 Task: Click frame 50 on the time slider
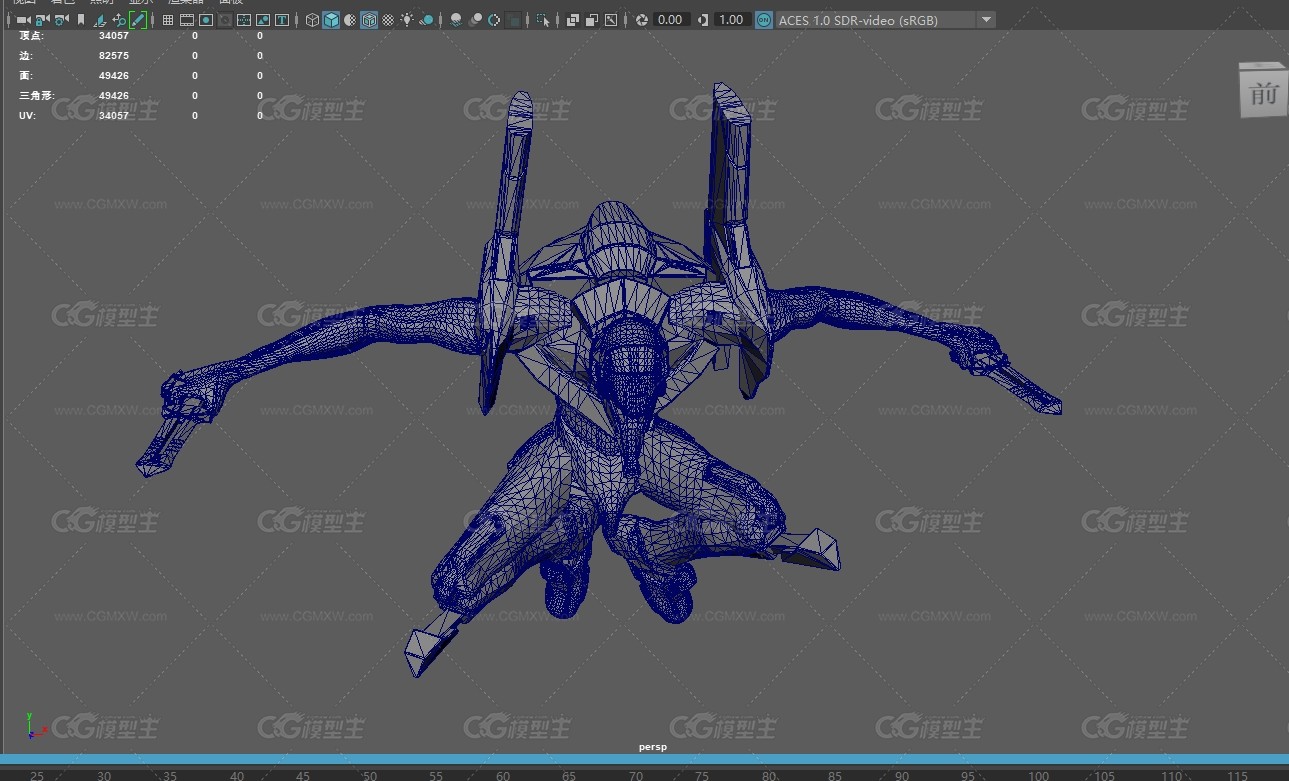coord(370,775)
